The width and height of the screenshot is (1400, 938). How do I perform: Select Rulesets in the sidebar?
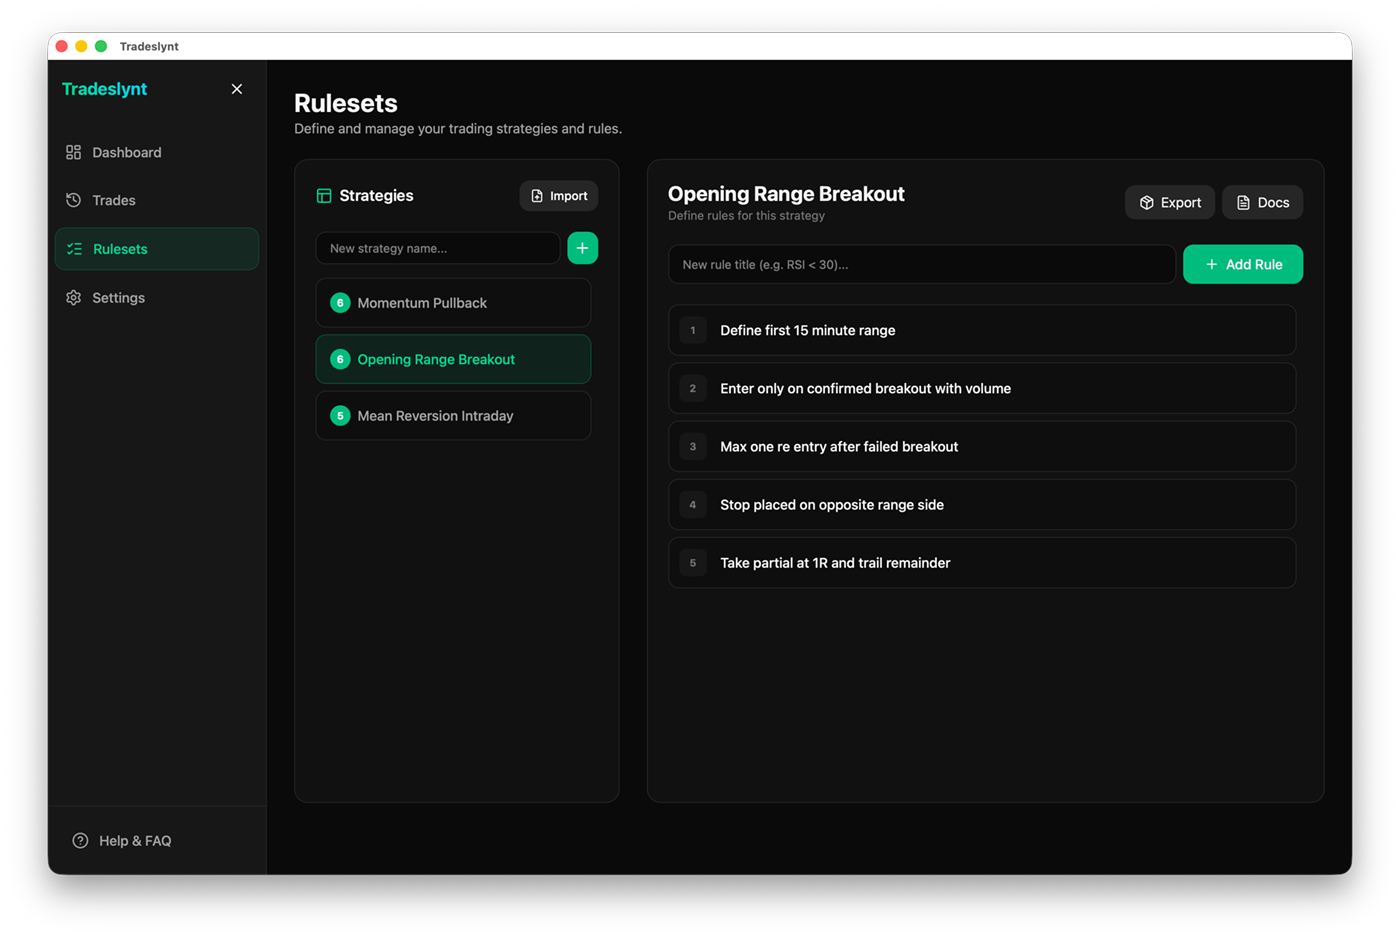[x=157, y=249]
